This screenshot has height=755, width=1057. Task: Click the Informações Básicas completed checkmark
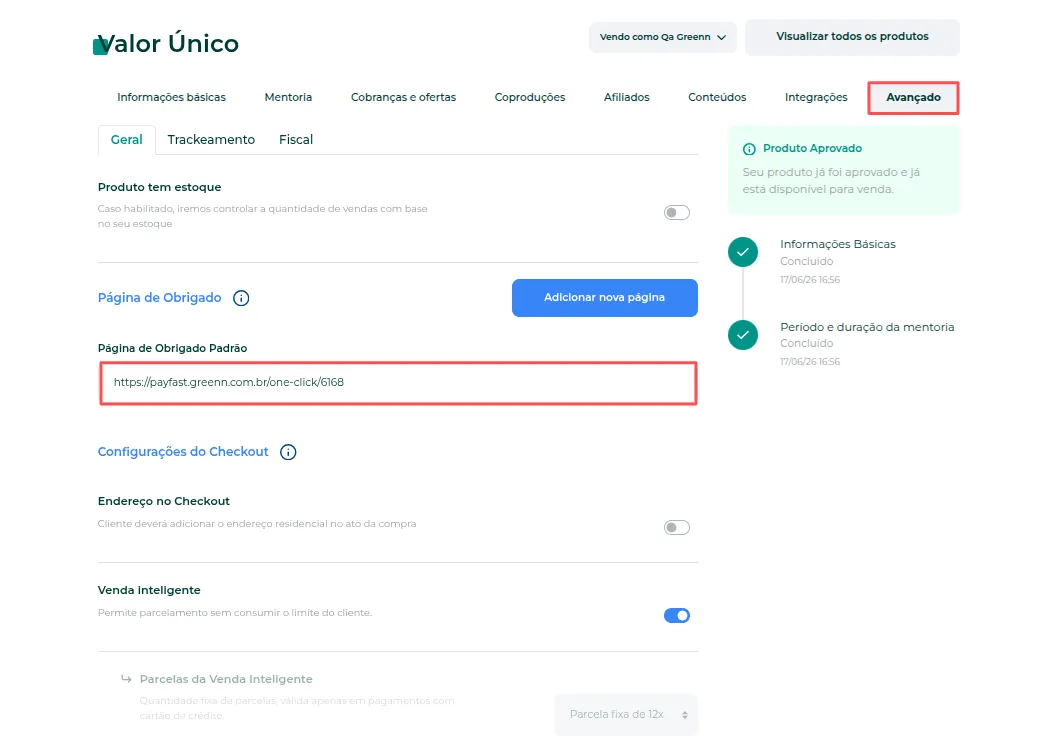(743, 252)
